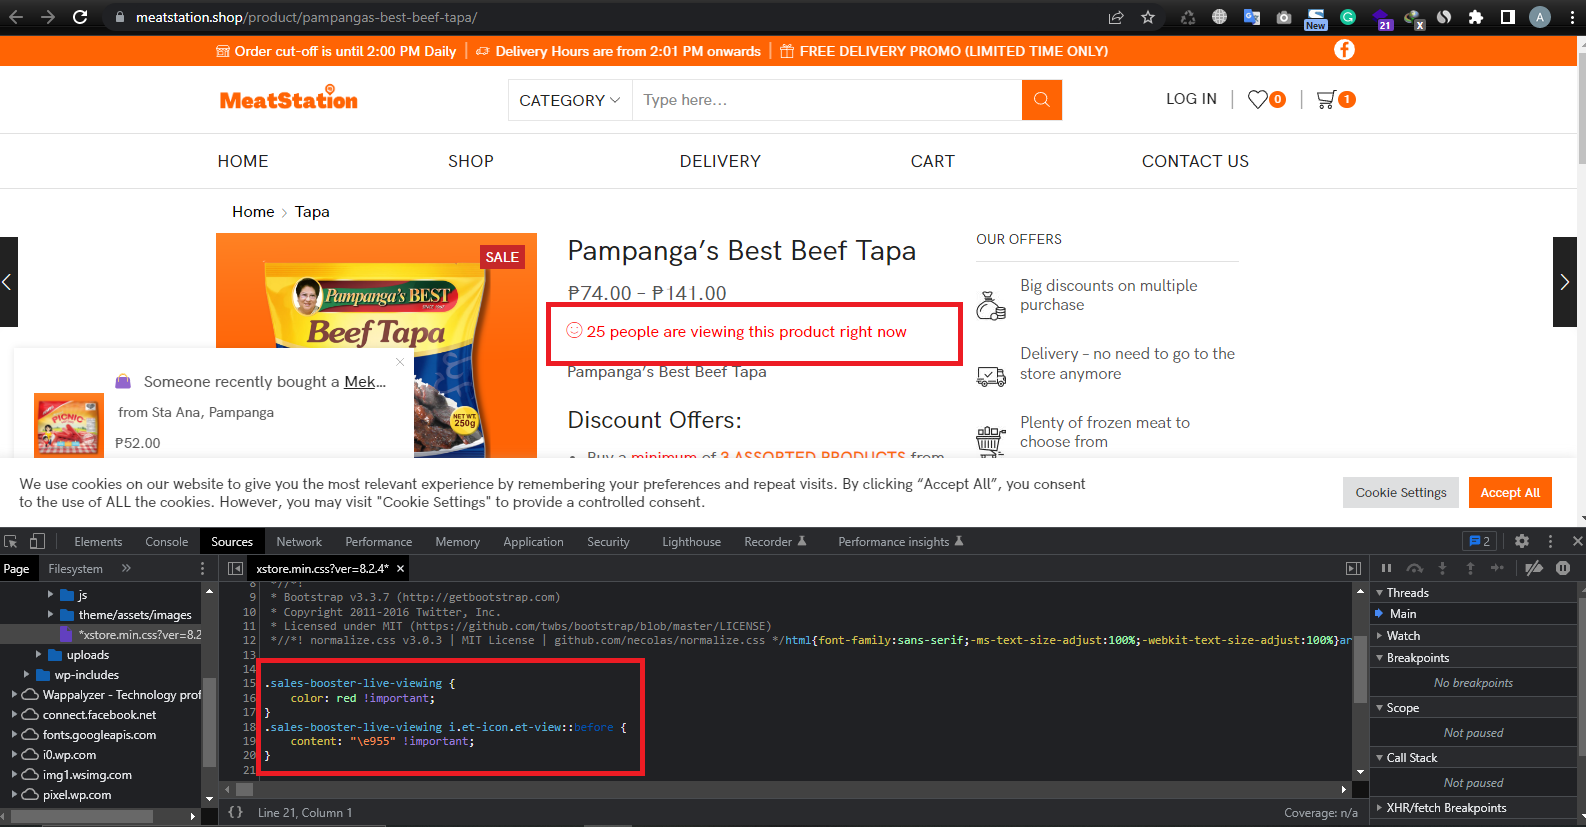This screenshot has height=827, width=1586.
Task: Click the orange search magnifier button
Action: (1041, 100)
